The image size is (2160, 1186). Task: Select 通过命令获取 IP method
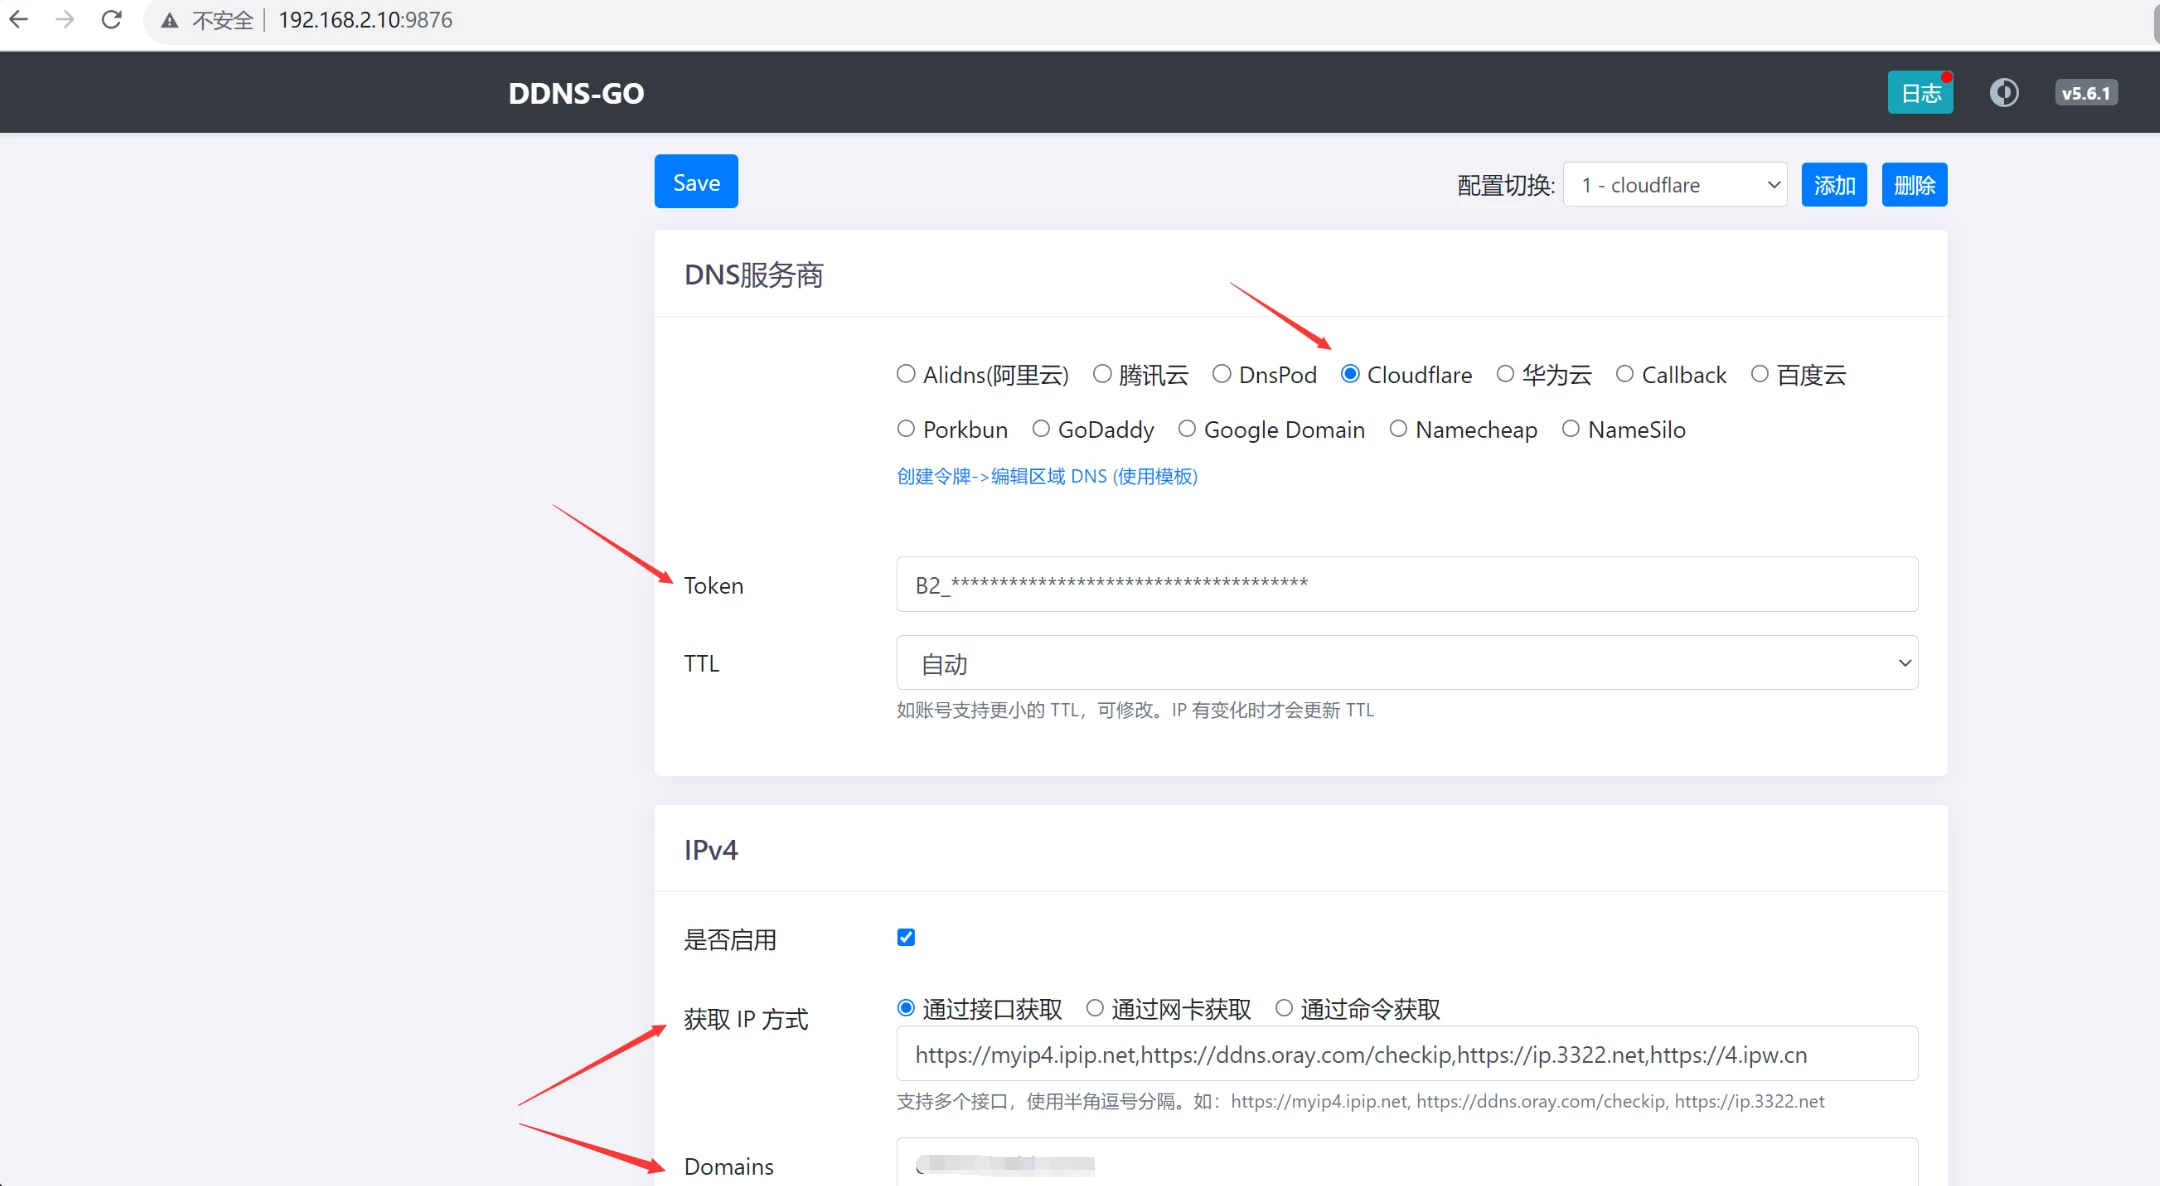(1284, 1008)
